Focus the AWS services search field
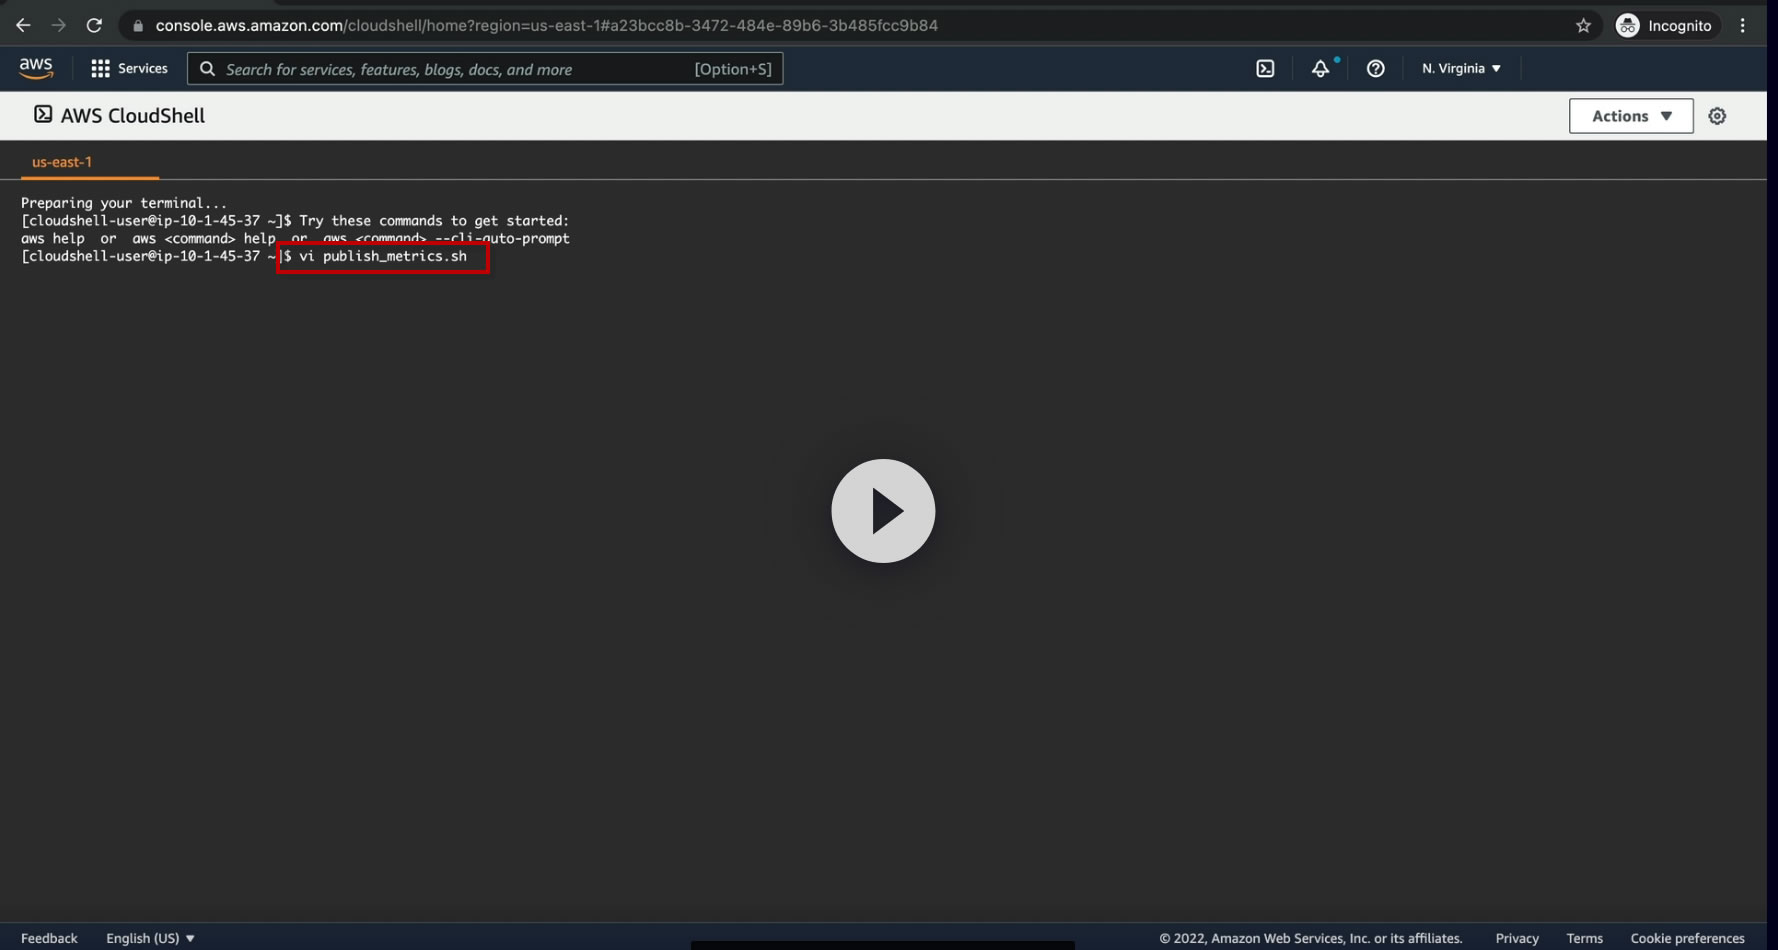 coord(485,69)
